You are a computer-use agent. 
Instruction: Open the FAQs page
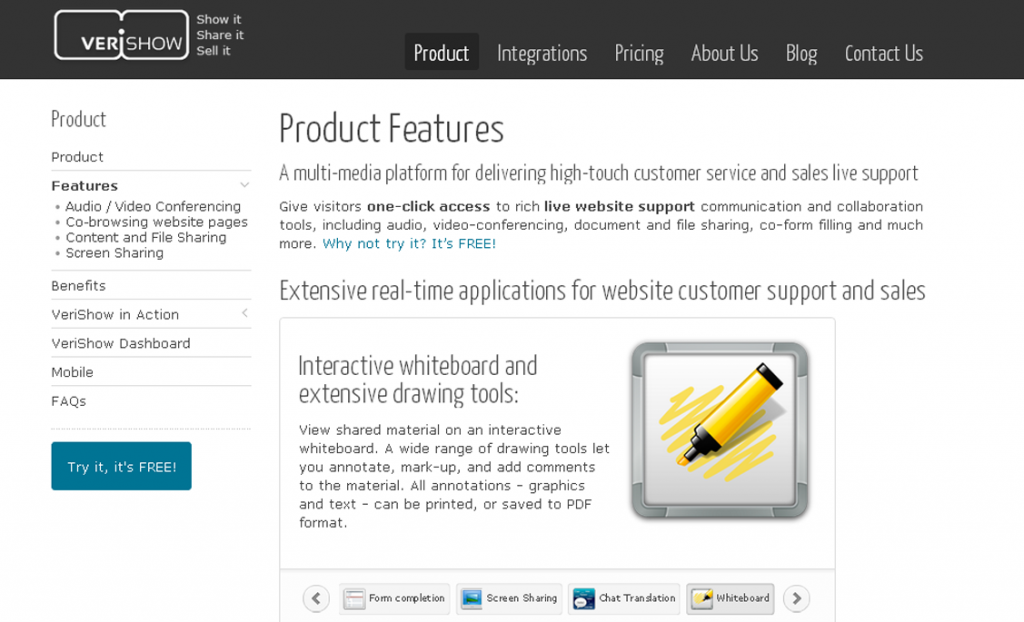click(69, 401)
